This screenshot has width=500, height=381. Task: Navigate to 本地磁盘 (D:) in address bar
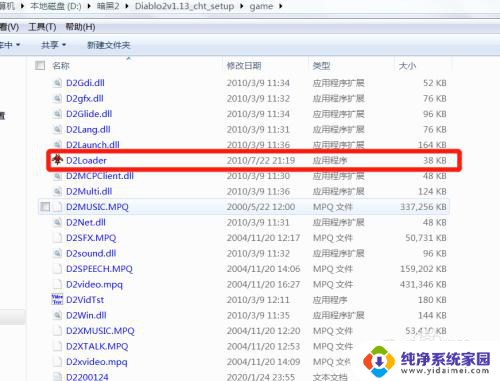(x=56, y=6)
